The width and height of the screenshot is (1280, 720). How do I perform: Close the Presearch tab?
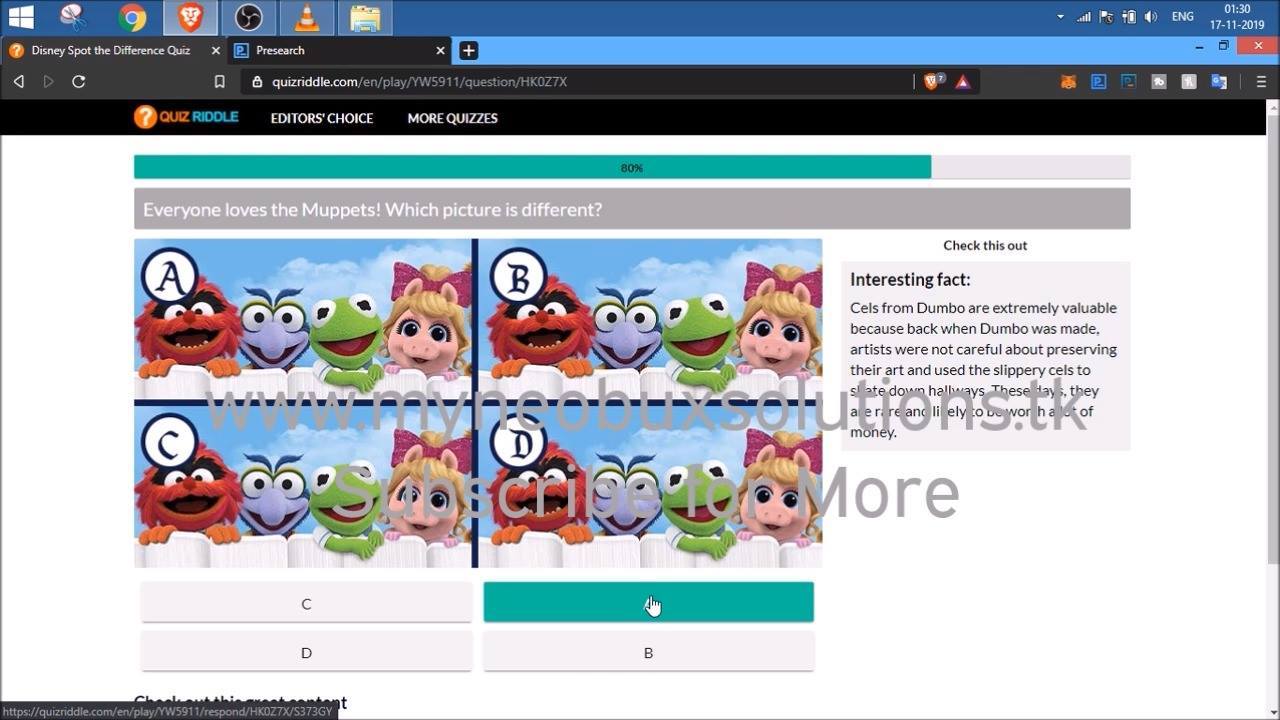441,50
